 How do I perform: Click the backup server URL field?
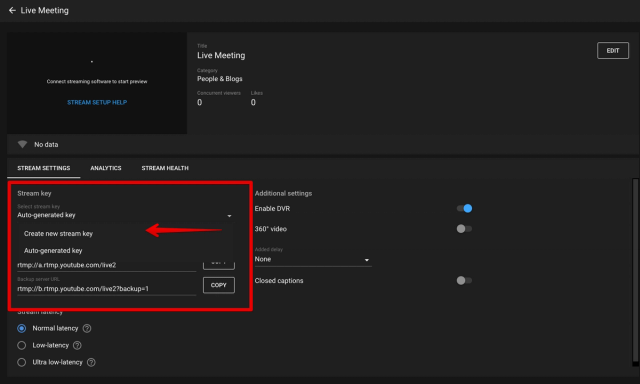pos(107,289)
